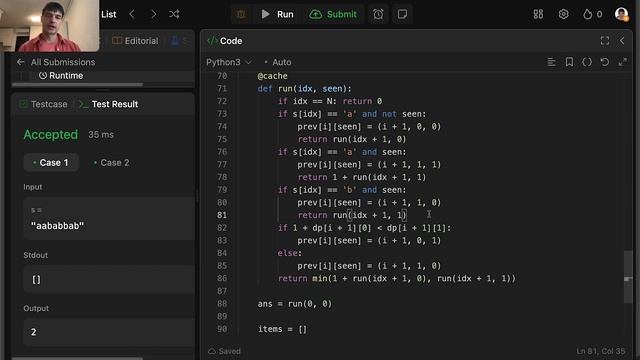This screenshot has width=640, height=360.
Task: Click the Saved status indicator
Action: click(224, 351)
